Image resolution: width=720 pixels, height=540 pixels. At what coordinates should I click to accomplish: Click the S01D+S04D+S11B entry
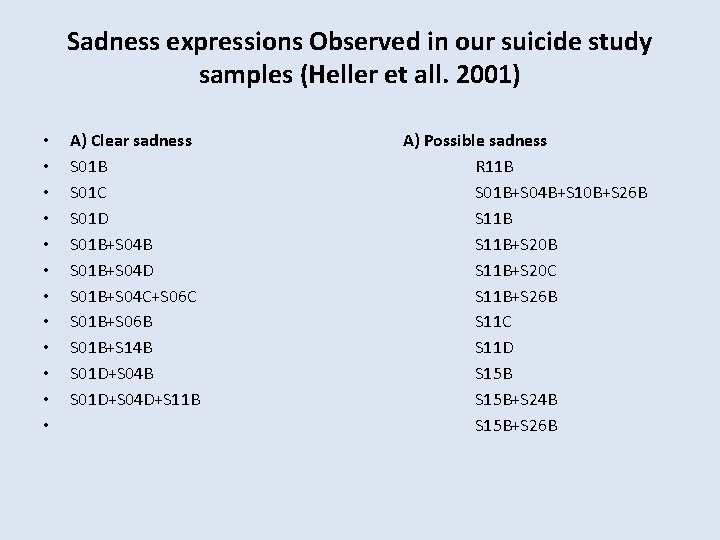coord(135,399)
